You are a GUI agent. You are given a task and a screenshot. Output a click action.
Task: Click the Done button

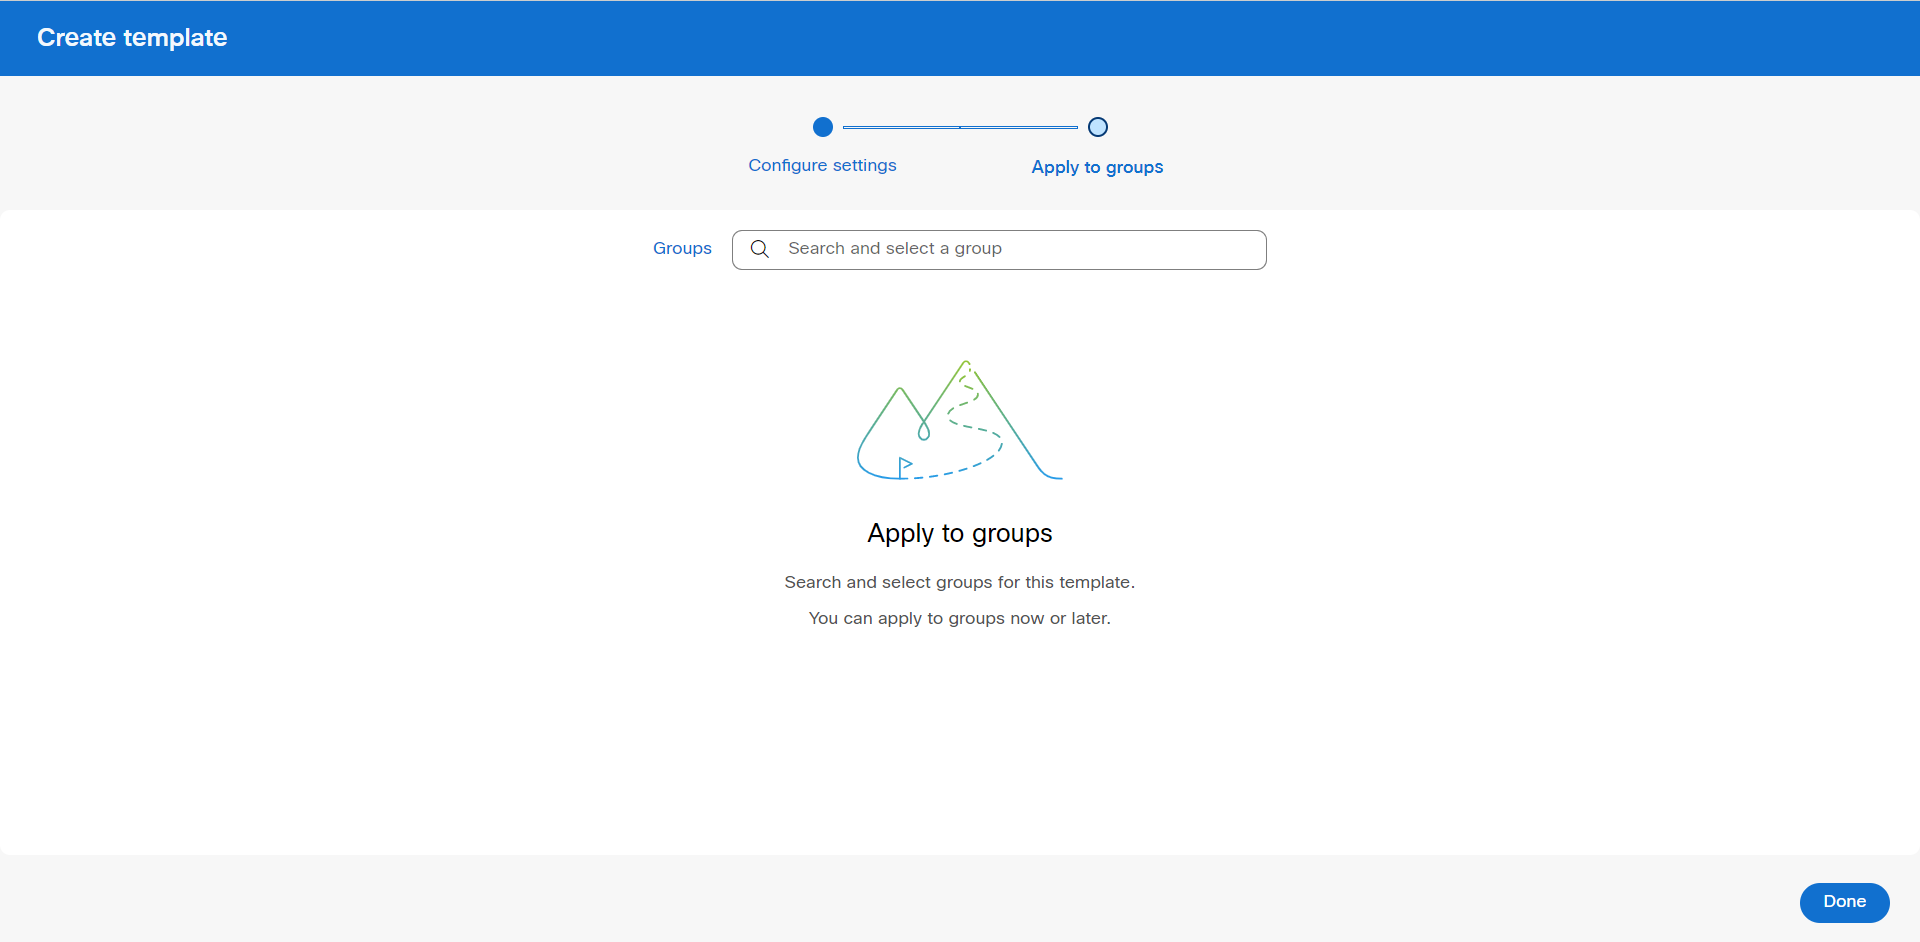pos(1844,902)
